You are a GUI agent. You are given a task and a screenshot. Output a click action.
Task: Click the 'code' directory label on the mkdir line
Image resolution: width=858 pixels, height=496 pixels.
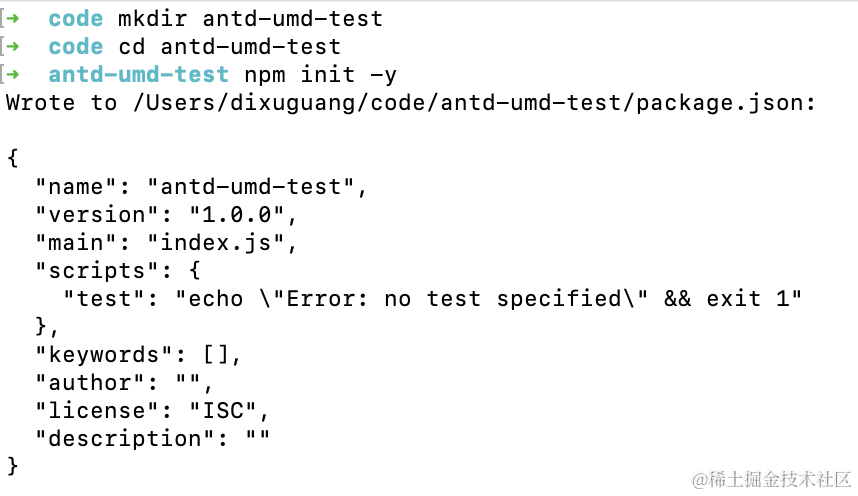[76, 19]
